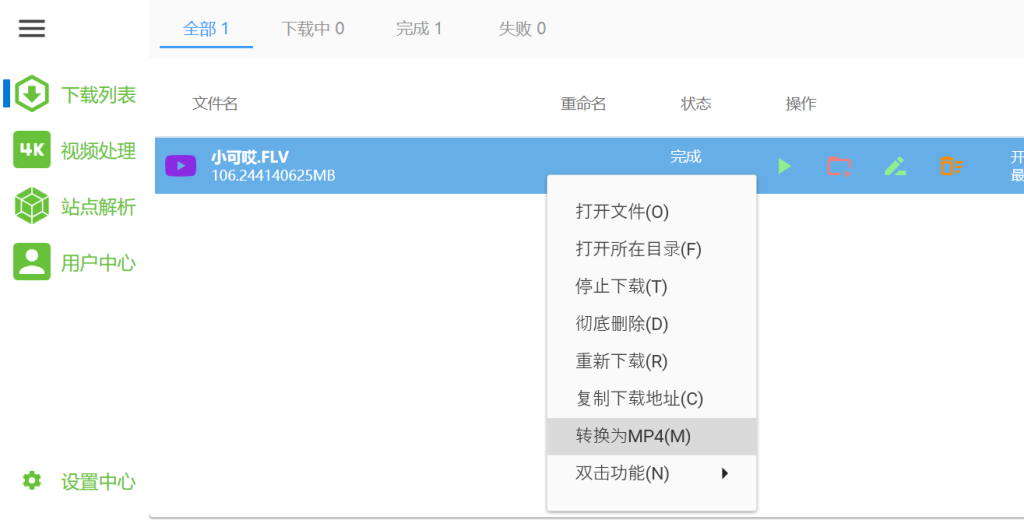Open 设置中心 in sidebar
The height and width of the screenshot is (520, 1024).
coord(99,482)
